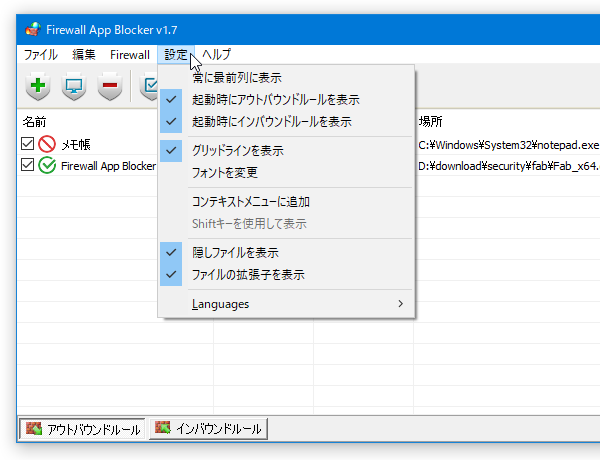
Task: Sort by the 名前 column header
Action: 34,122
